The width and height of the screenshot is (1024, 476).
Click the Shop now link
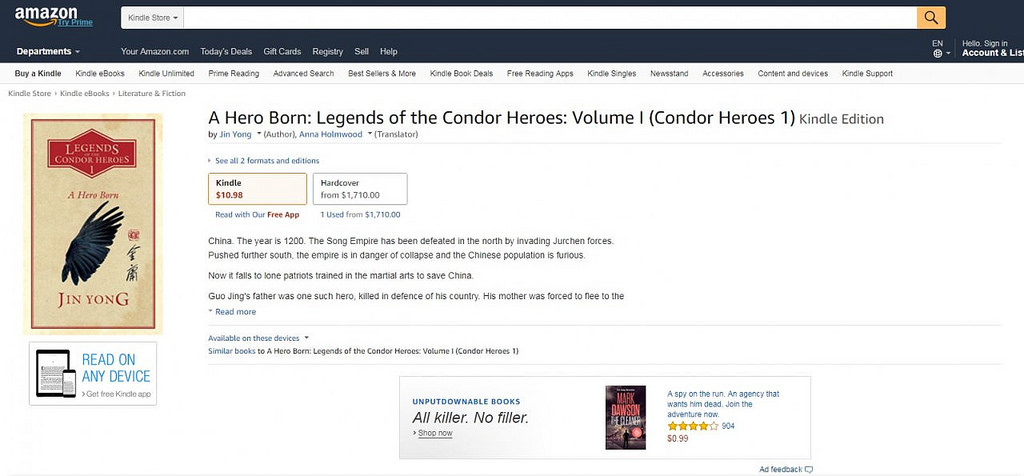(x=434, y=433)
